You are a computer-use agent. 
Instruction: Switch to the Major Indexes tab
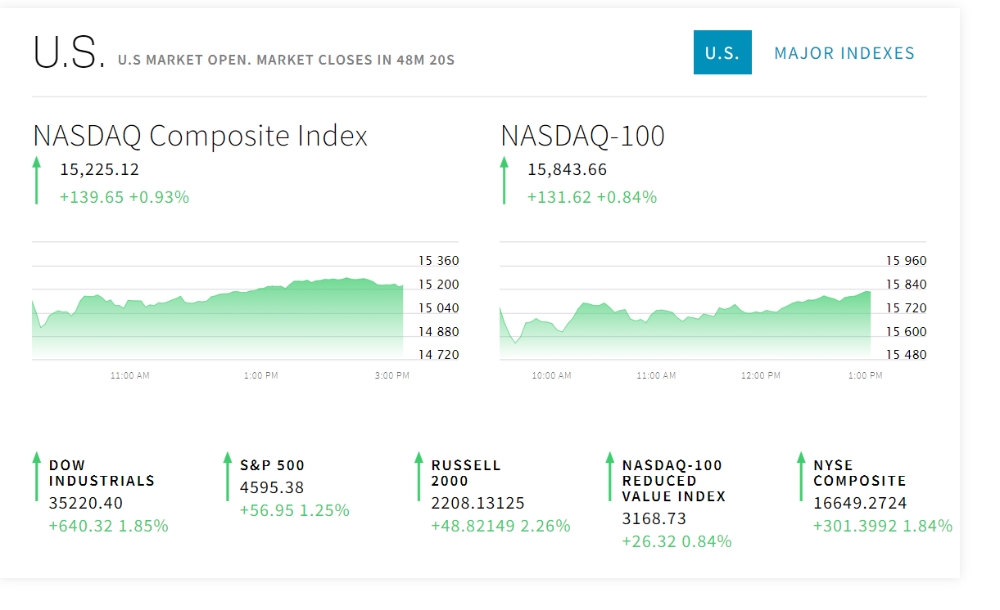844,53
